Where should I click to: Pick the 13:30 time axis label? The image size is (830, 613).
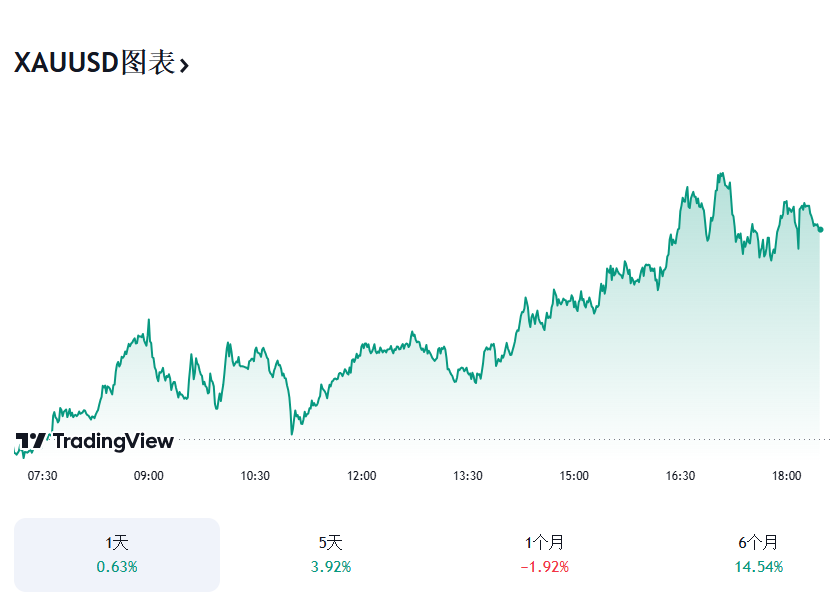point(468,476)
